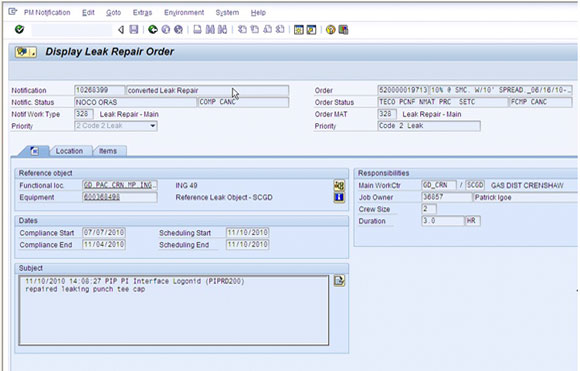Open the Goto menu

click(113, 13)
